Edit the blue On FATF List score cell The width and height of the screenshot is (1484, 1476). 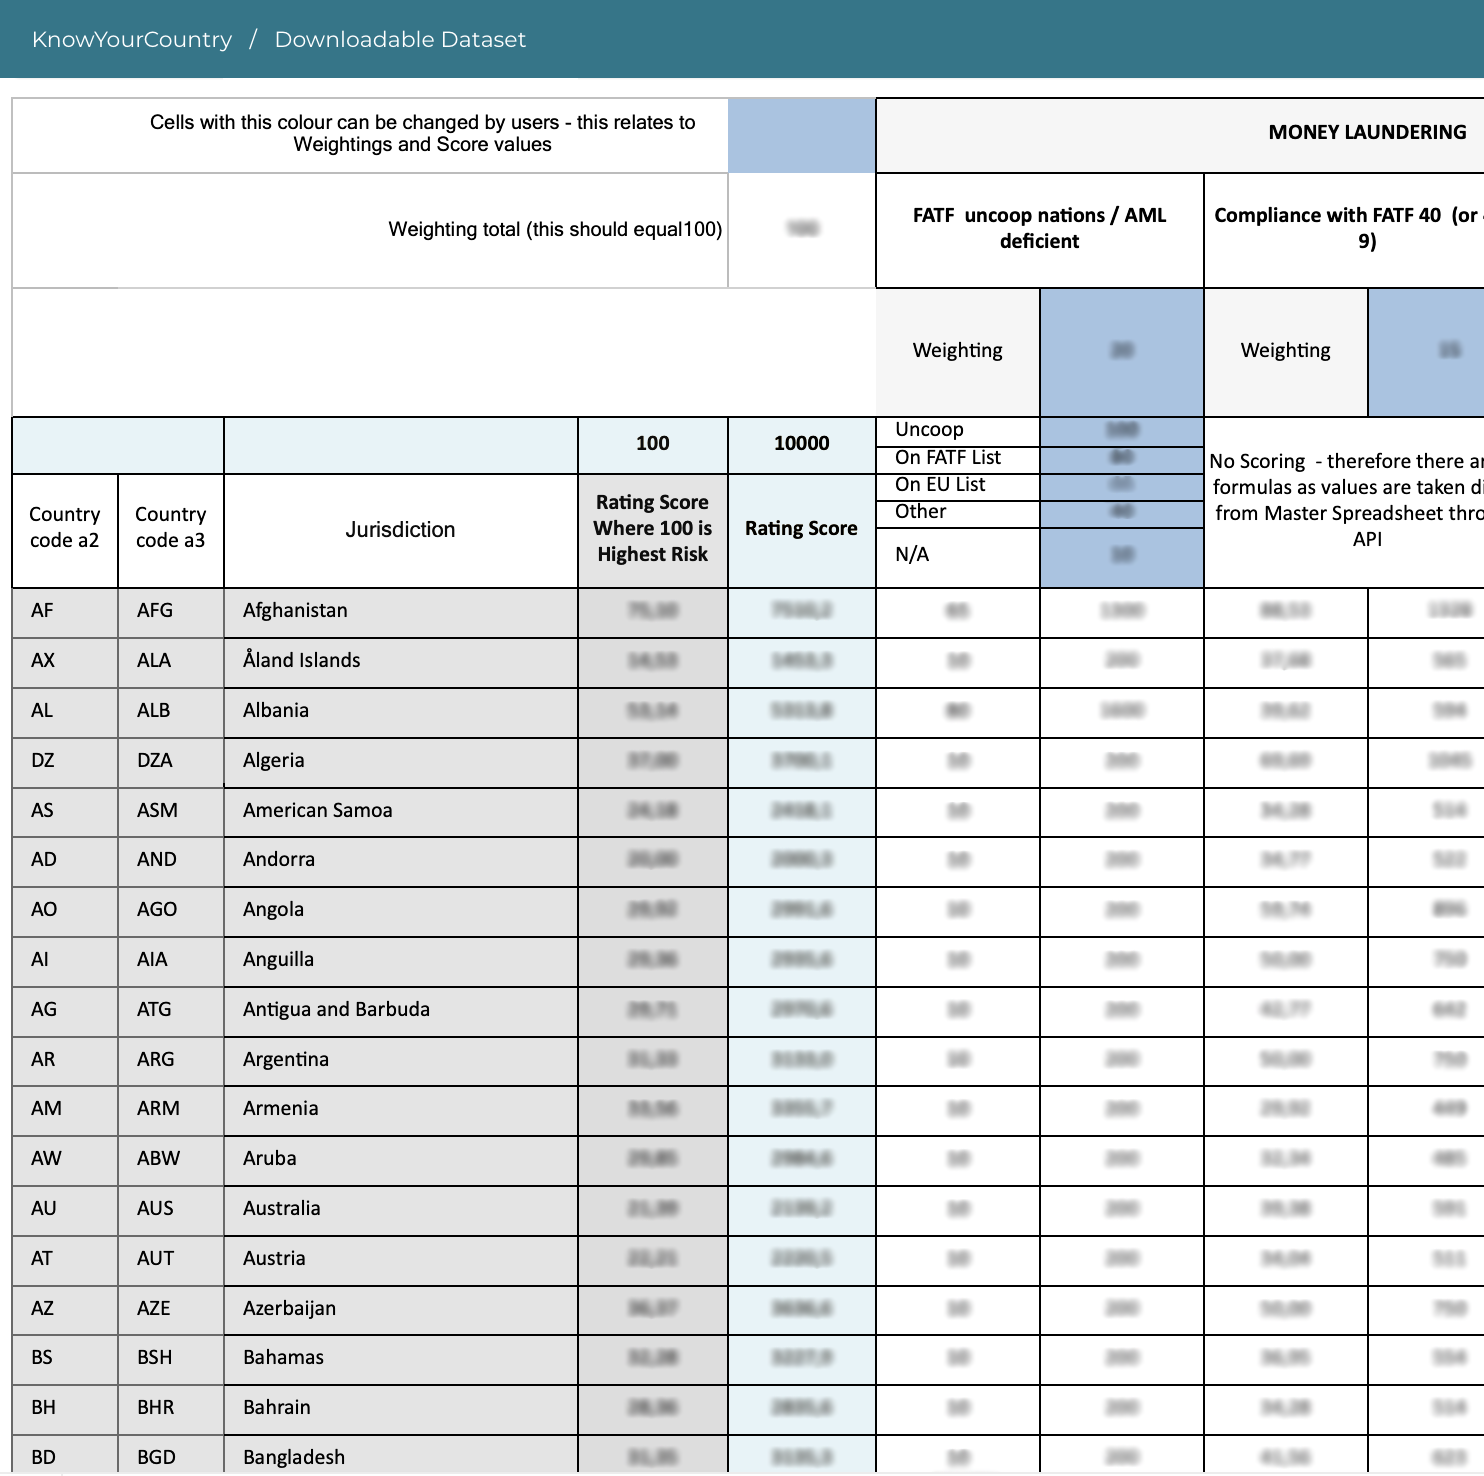1122,458
